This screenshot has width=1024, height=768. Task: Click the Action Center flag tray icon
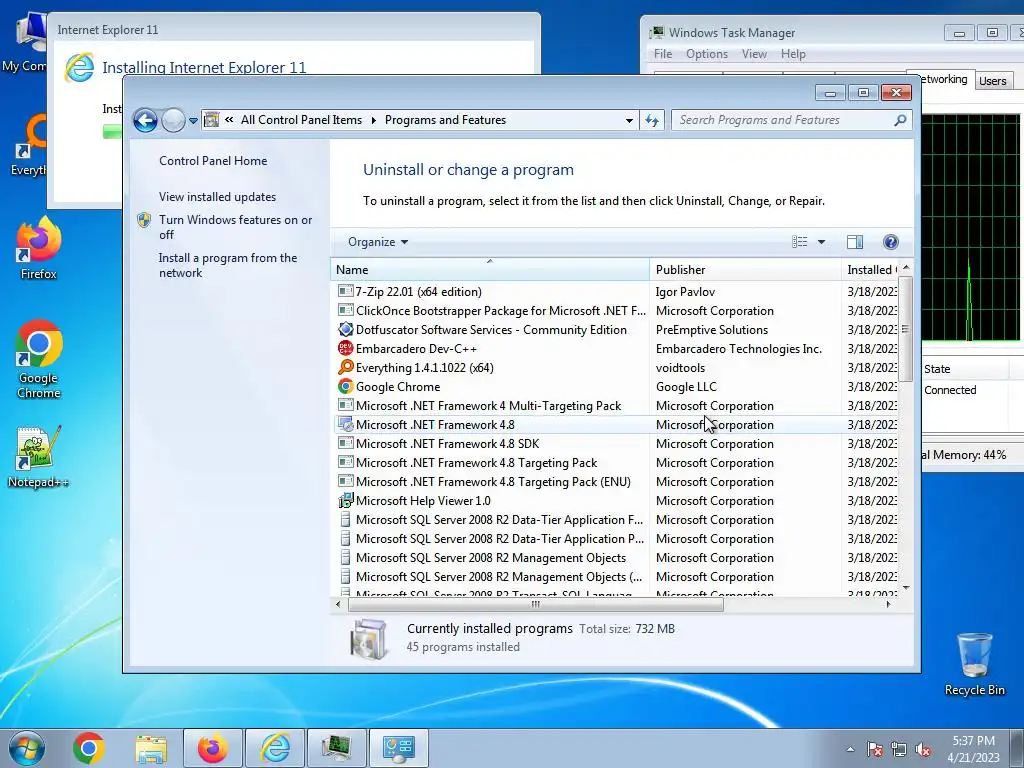tap(874, 749)
